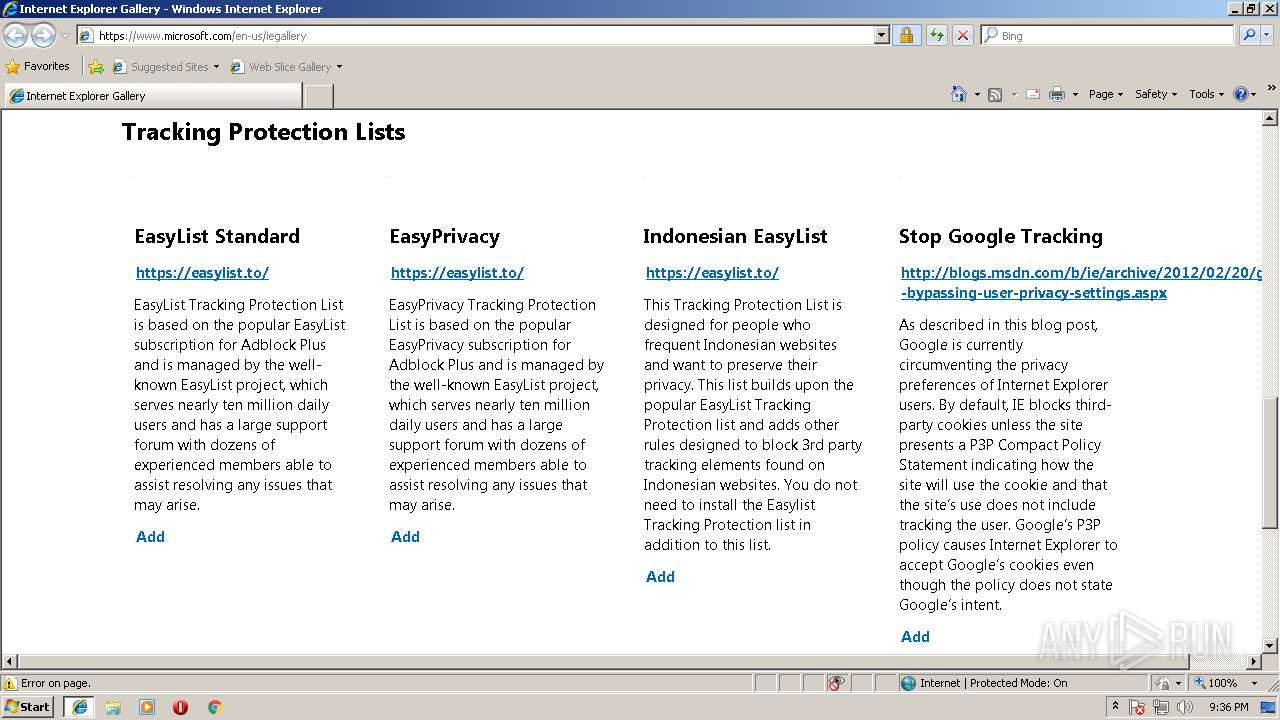
Task: Click the Error on page warning icon
Action: (x=11, y=683)
